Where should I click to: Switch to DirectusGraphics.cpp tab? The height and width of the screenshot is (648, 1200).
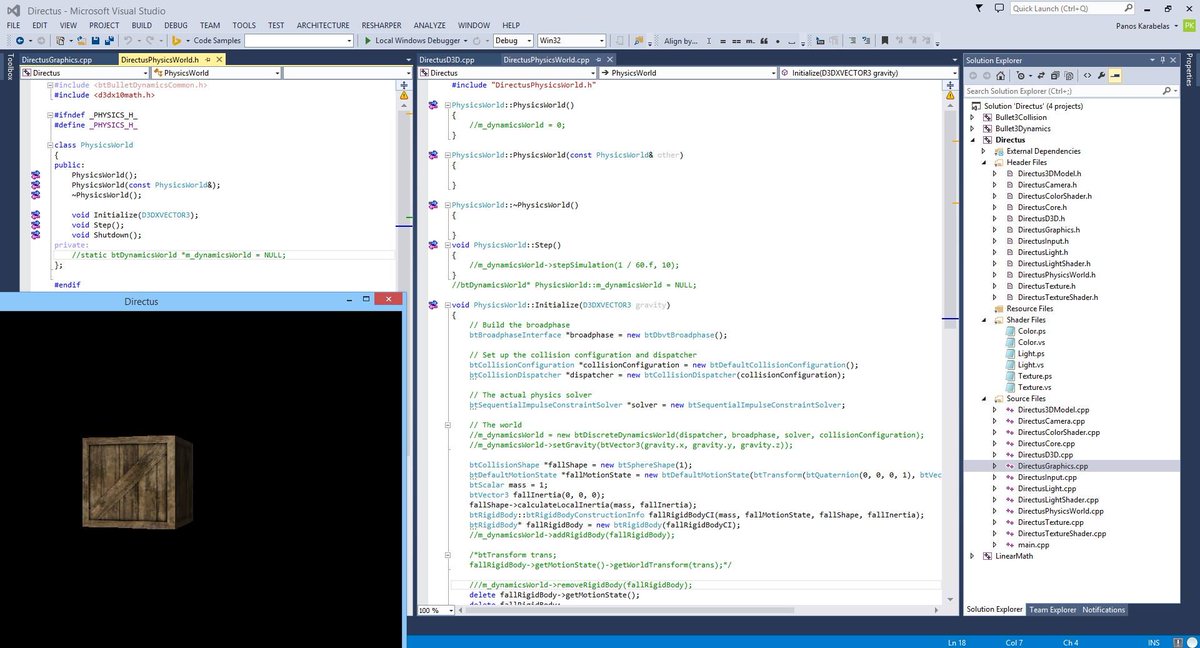click(x=56, y=60)
